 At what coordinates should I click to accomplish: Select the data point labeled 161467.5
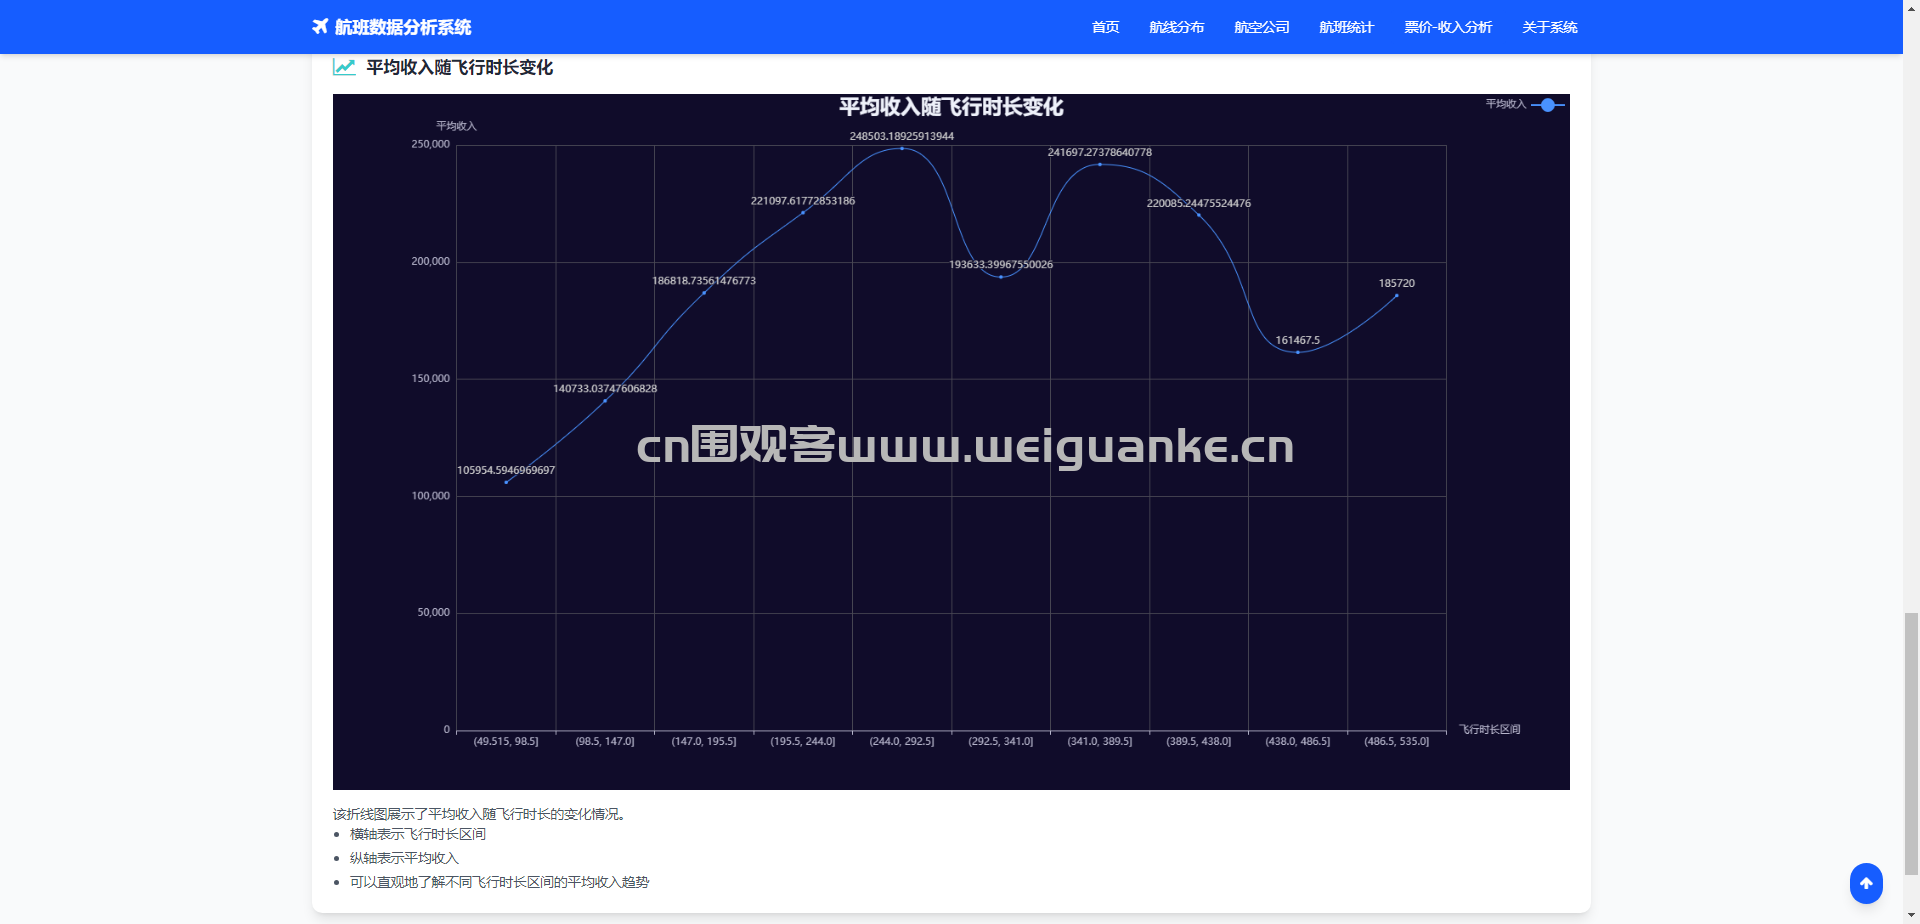click(1297, 352)
